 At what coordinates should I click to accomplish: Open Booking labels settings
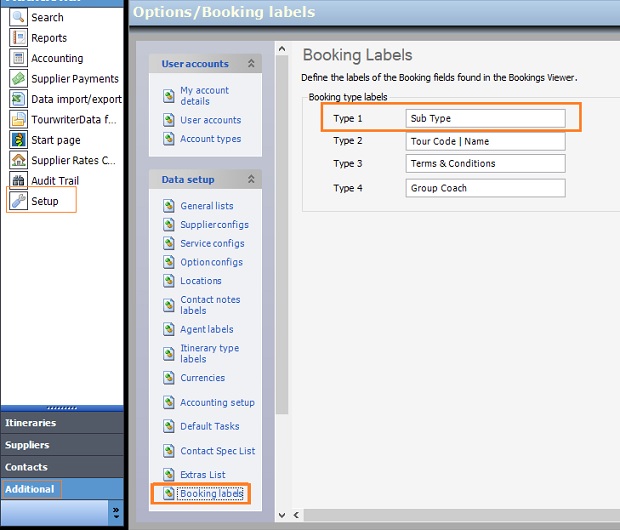210,494
